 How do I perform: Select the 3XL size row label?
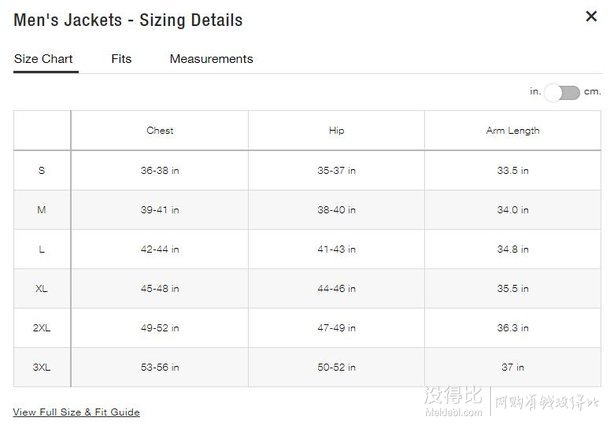[x=42, y=367]
